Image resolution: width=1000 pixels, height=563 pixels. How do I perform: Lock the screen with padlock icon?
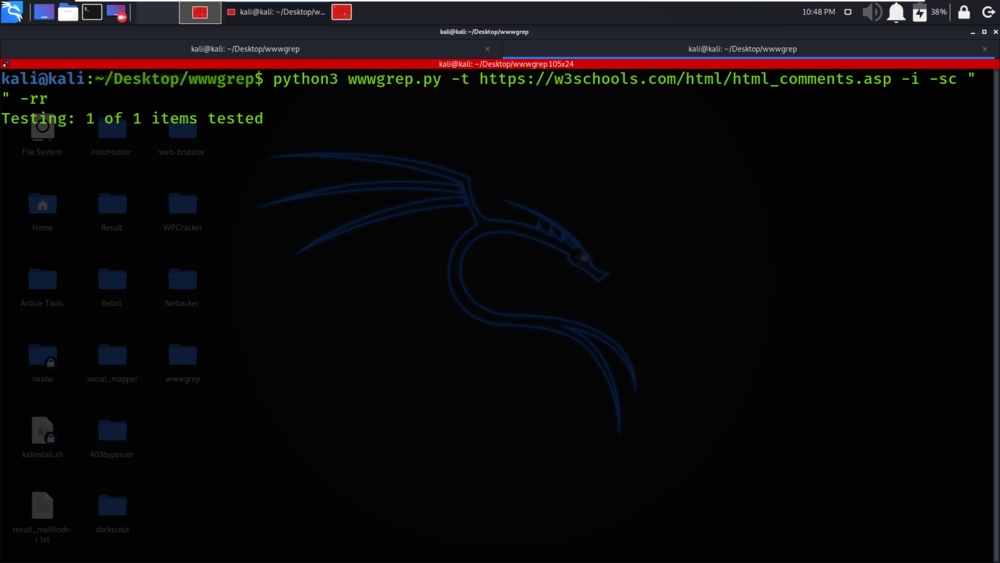point(964,12)
